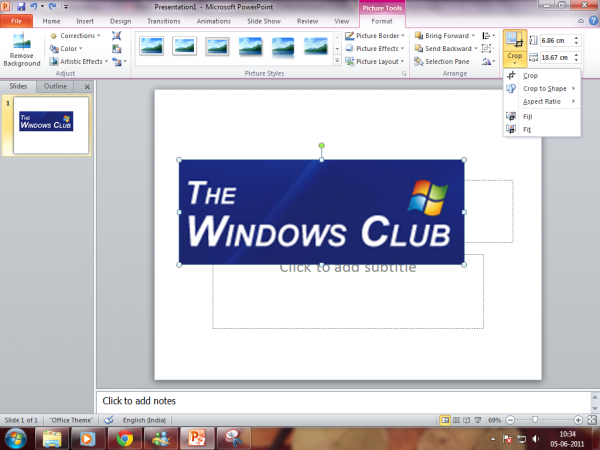
Task: Choose Fill from the crop menu
Action: click(x=527, y=117)
